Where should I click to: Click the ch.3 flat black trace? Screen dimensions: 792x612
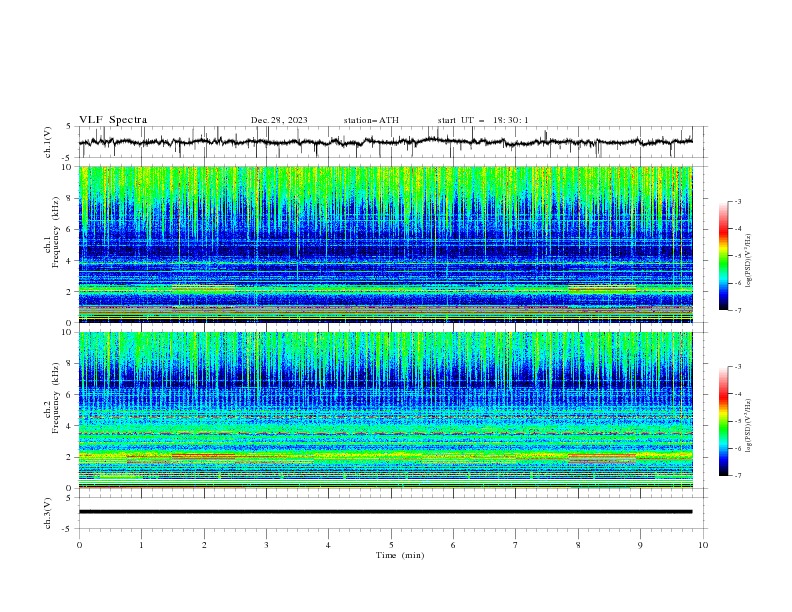click(385, 512)
